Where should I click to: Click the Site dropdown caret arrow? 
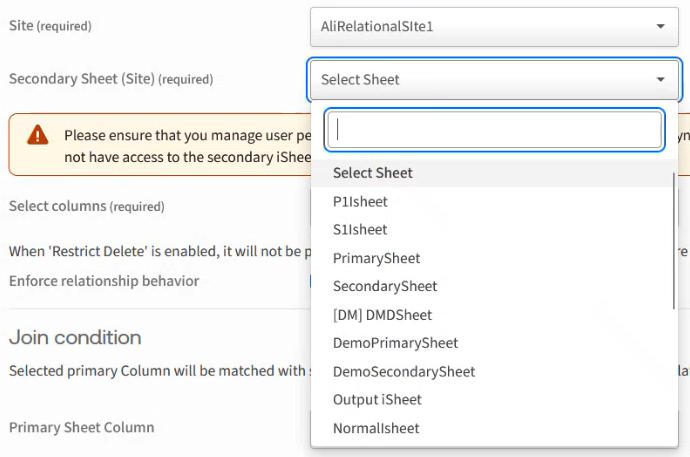click(660, 26)
